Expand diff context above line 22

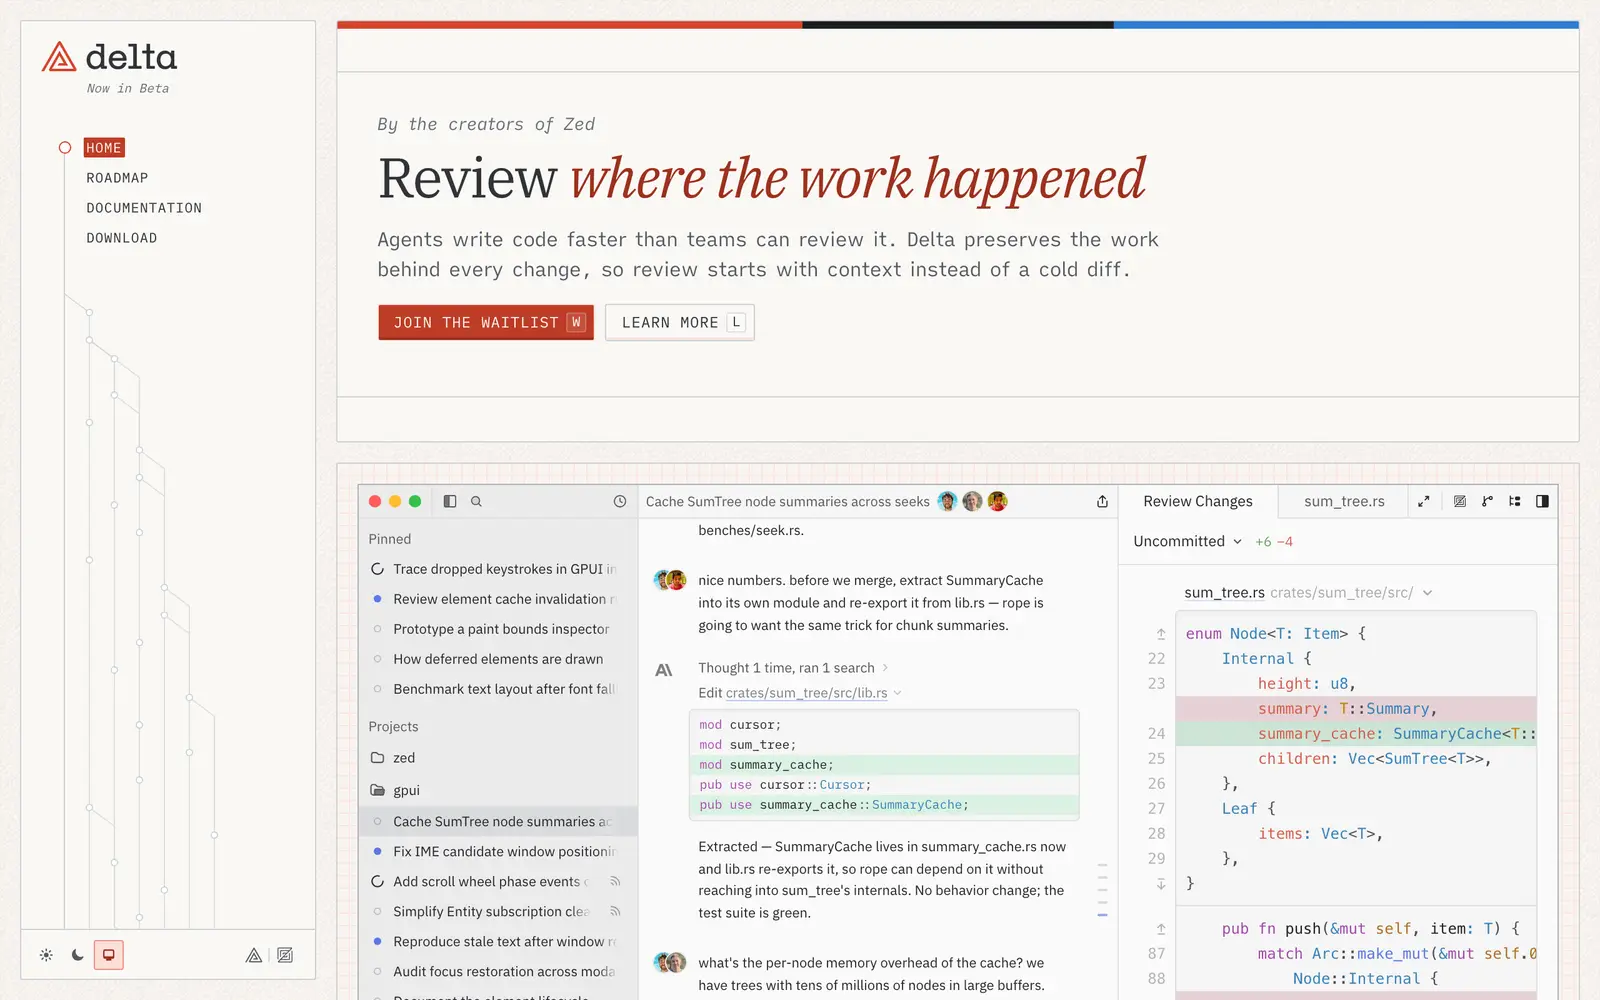(1160, 634)
